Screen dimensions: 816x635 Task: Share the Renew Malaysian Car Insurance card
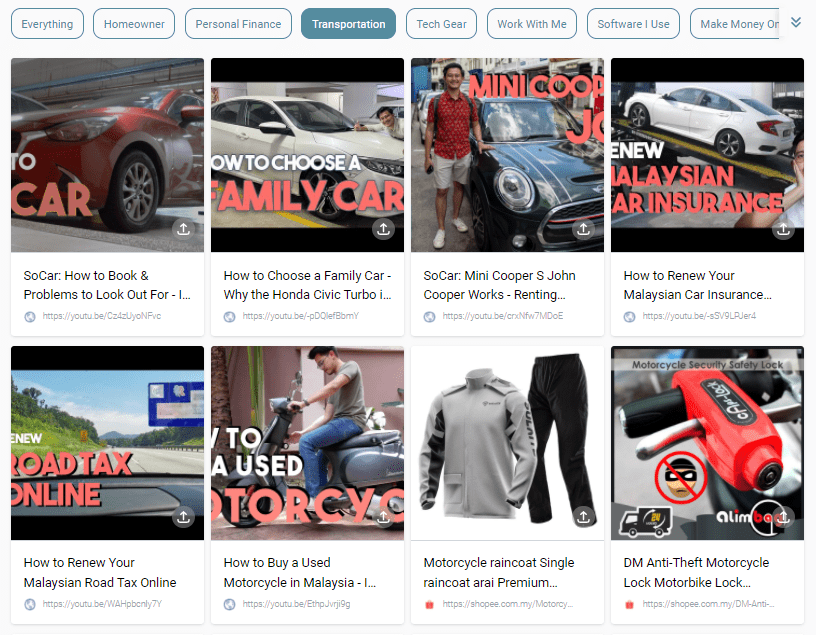783,229
